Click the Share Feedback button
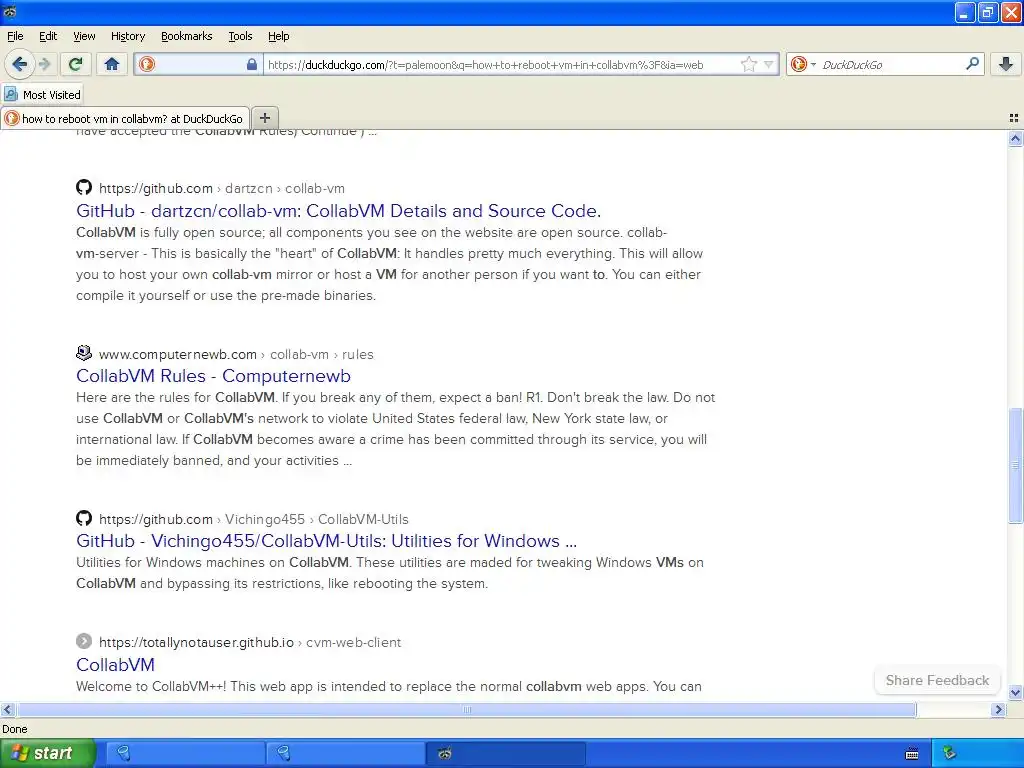Image resolution: width=1024 pixels, height=768 pixels. 937,680
